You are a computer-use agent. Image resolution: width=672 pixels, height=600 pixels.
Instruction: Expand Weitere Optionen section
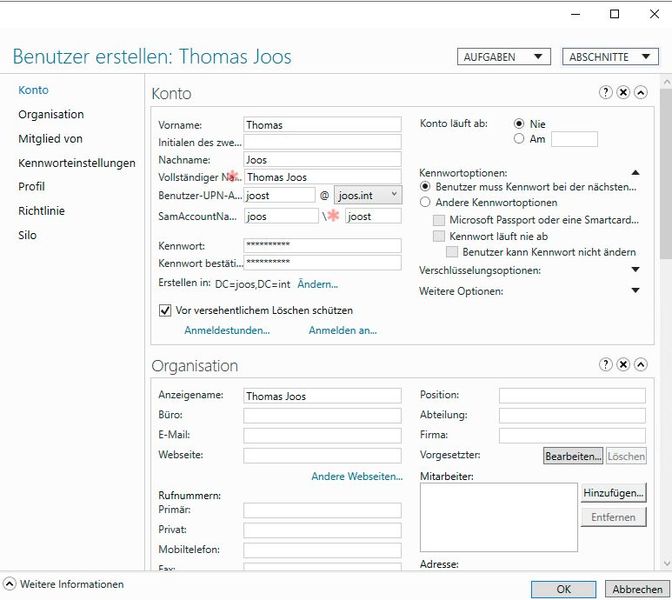[636, 290]
